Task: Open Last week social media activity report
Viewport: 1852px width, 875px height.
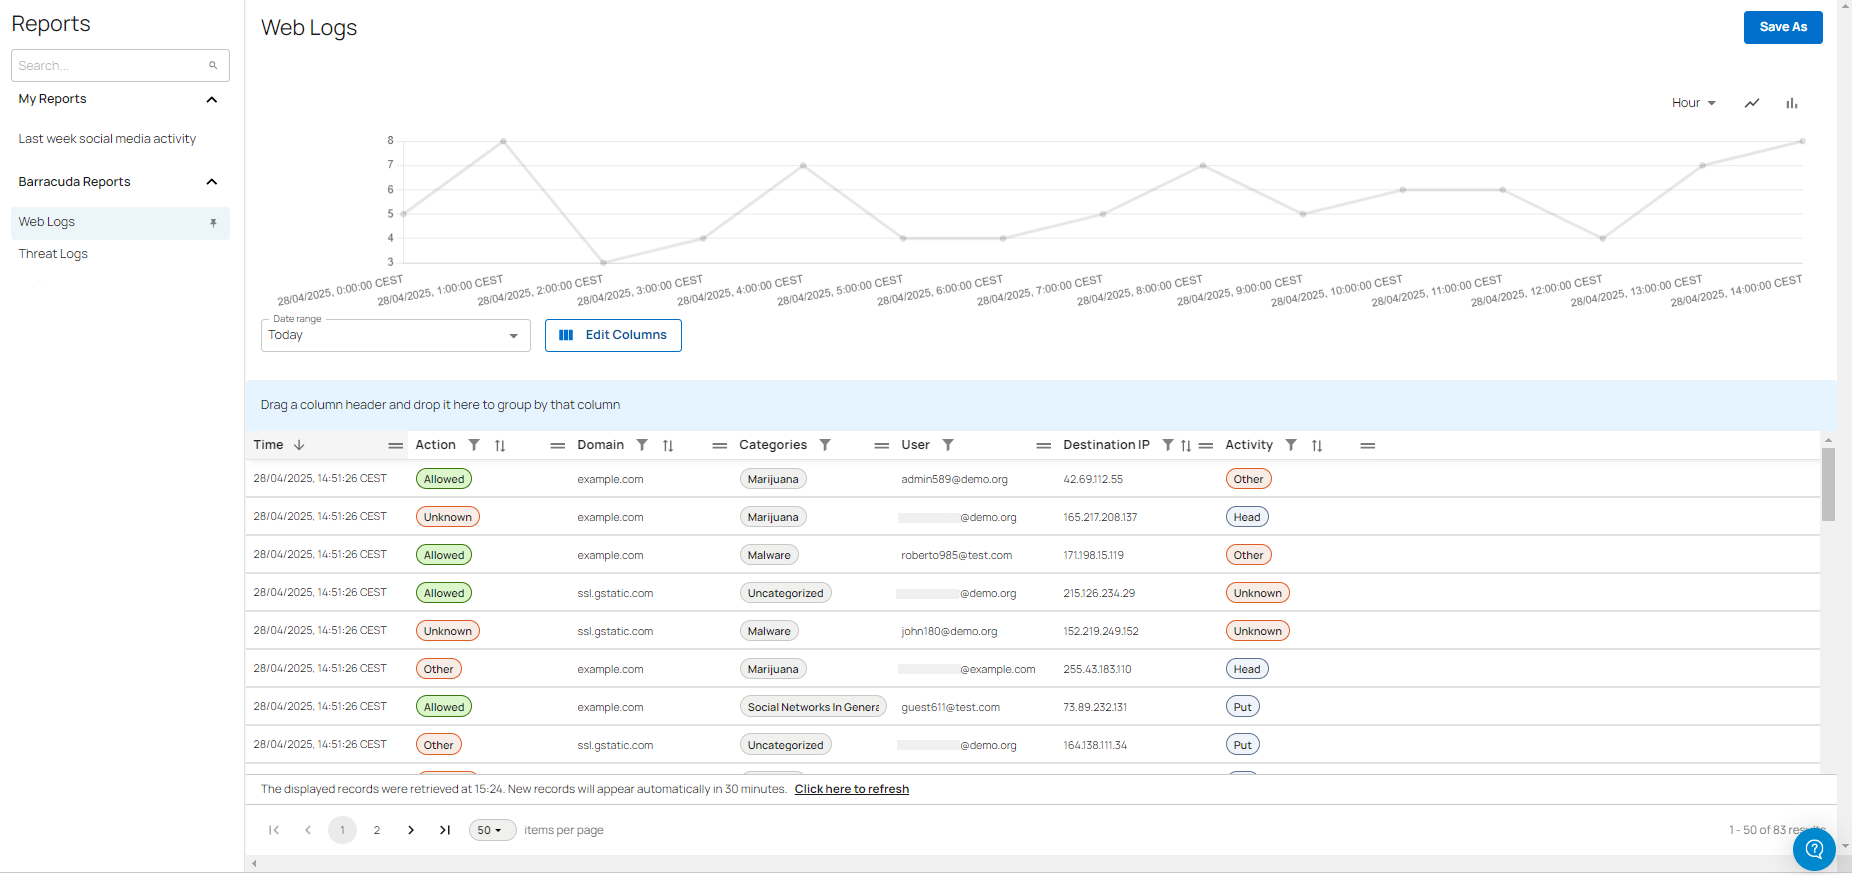Action: tap(107, 139)
